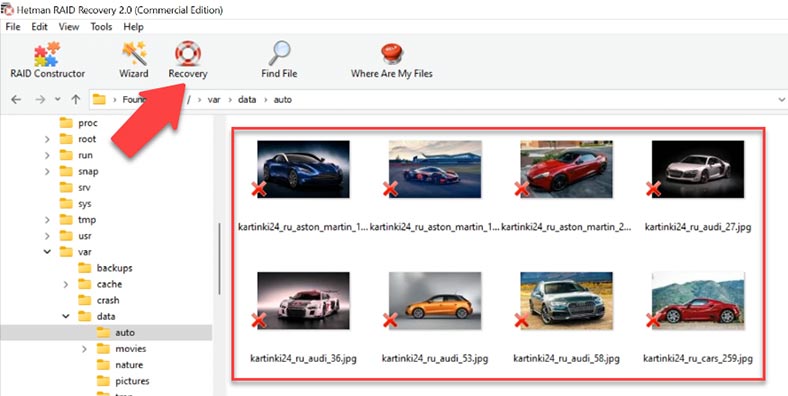Viewport: 788px width, 396px height.
Task: Open the File menu
Action: pos(13,27)
